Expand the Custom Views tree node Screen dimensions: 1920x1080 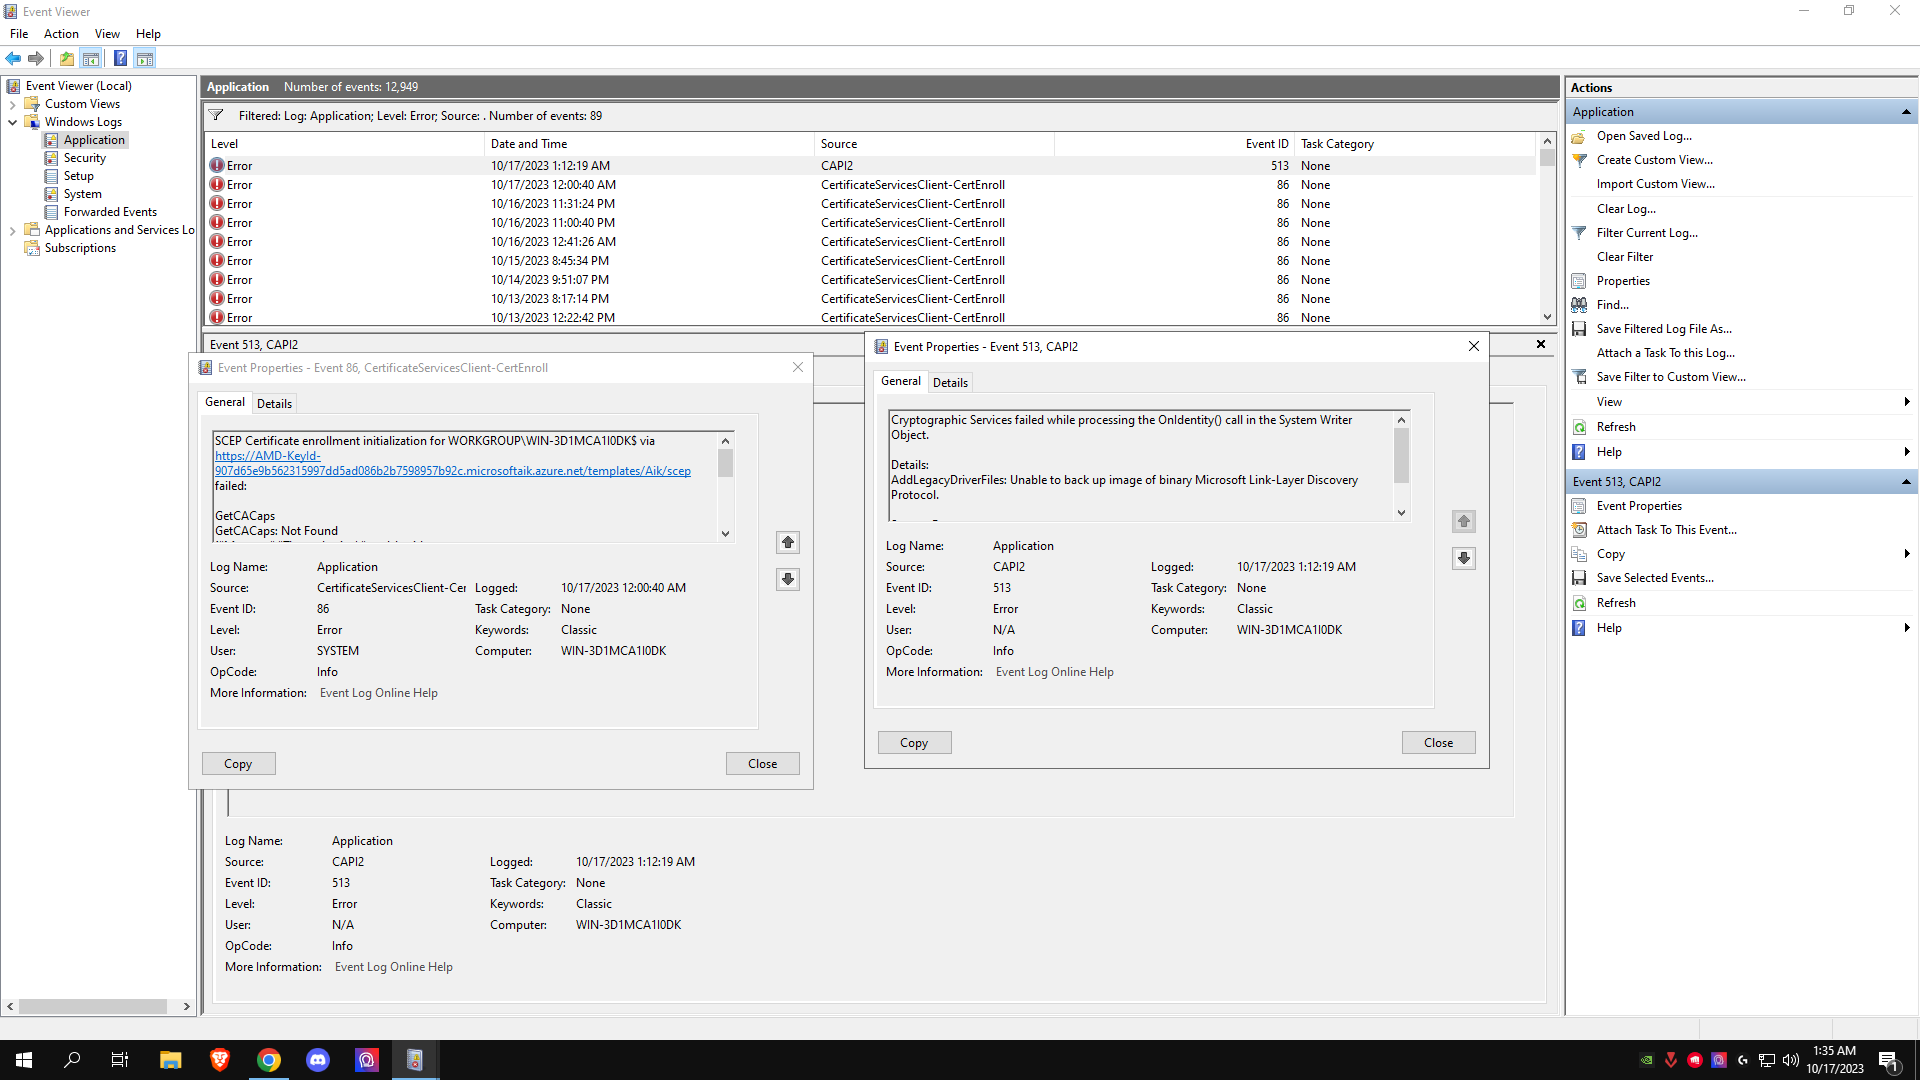coord(12,104)
